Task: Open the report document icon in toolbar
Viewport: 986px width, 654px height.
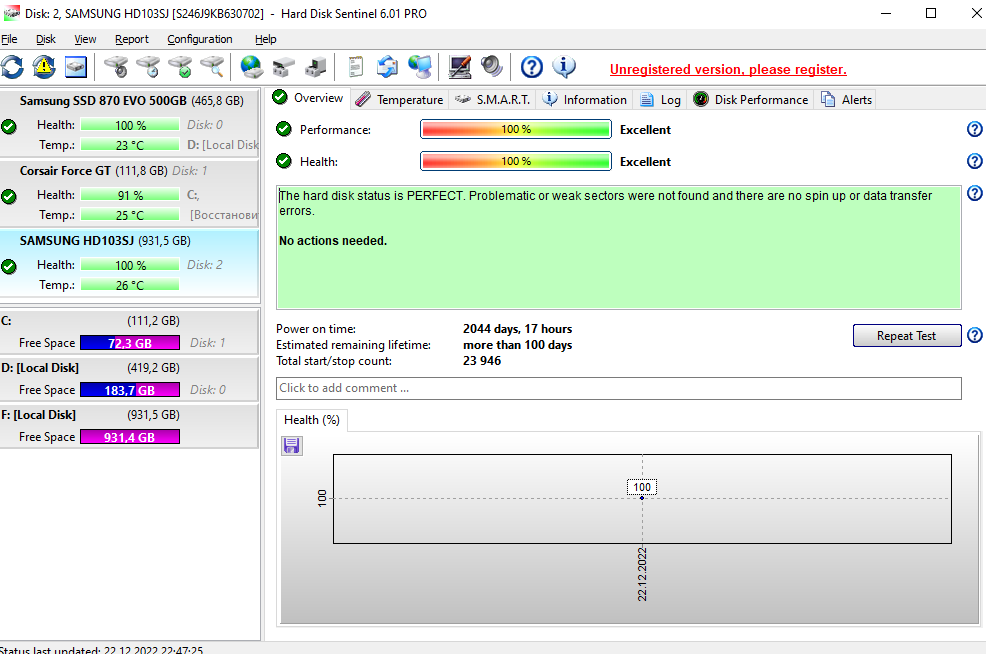Action: (x=355, y=67)
